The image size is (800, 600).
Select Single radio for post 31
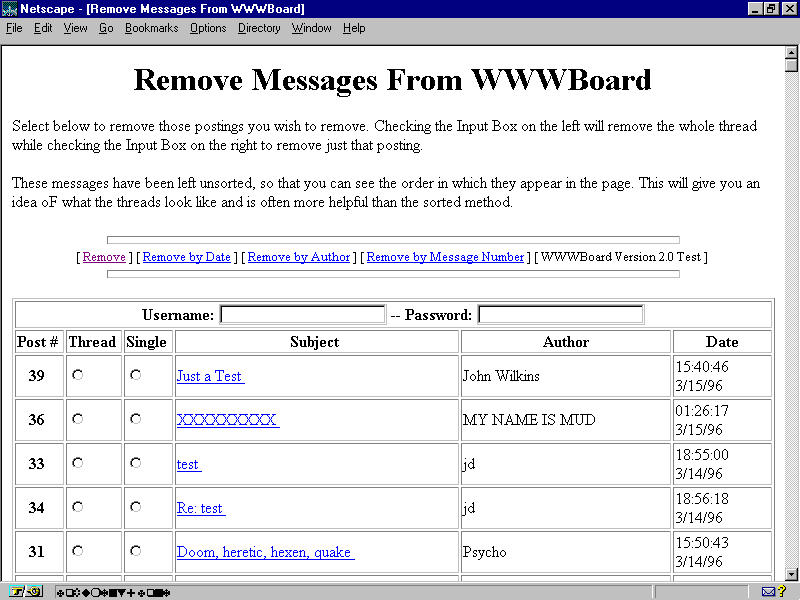(136, 551)
